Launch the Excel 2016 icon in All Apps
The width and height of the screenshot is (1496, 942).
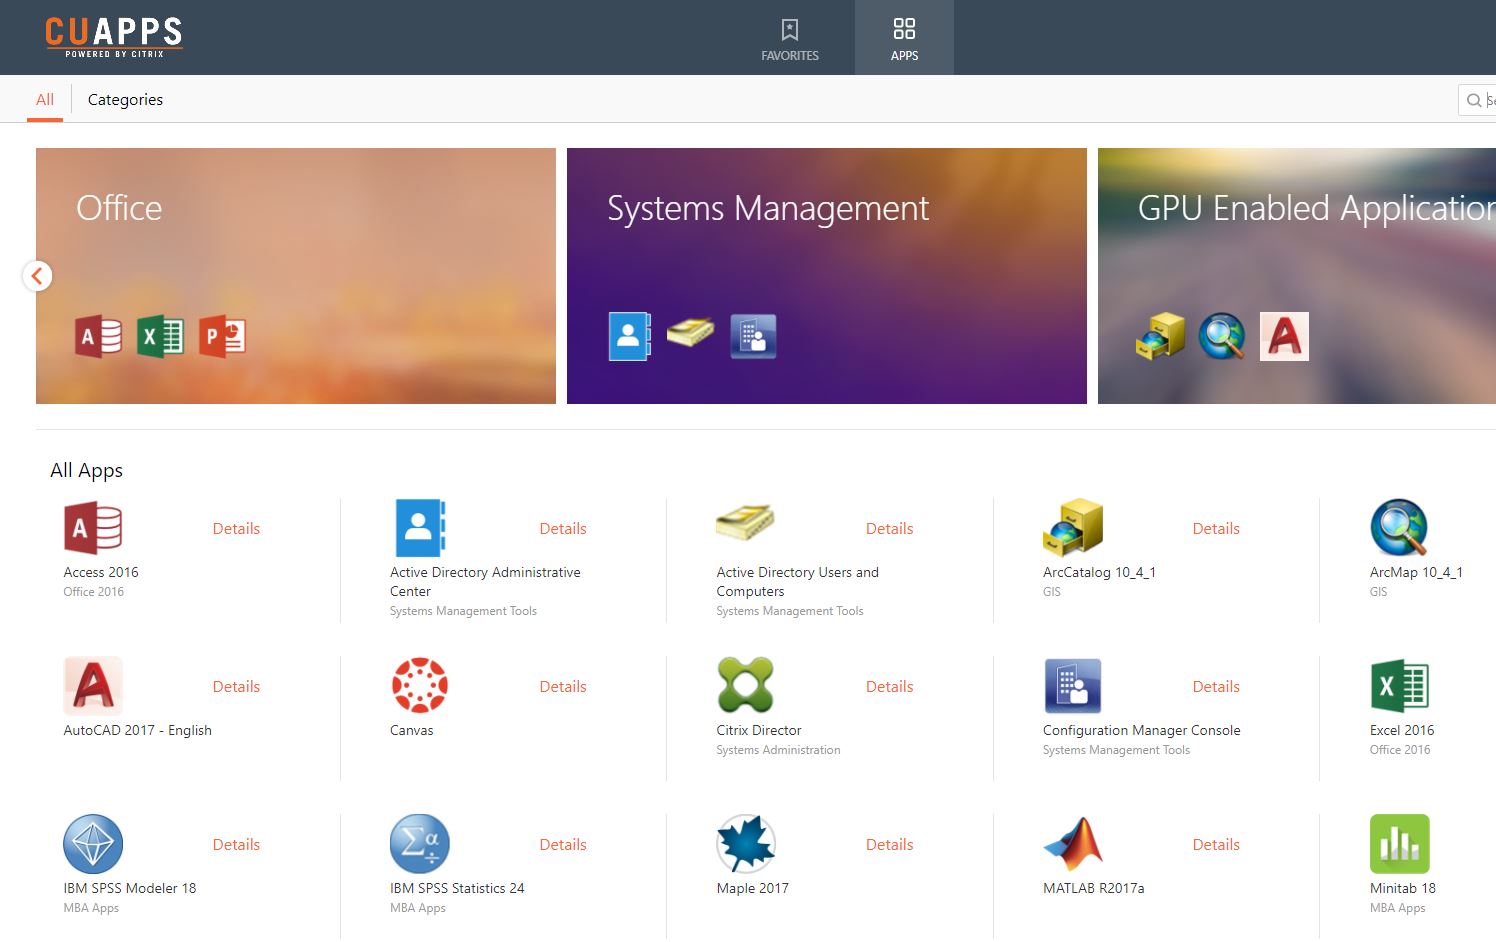coord(1399,686)
